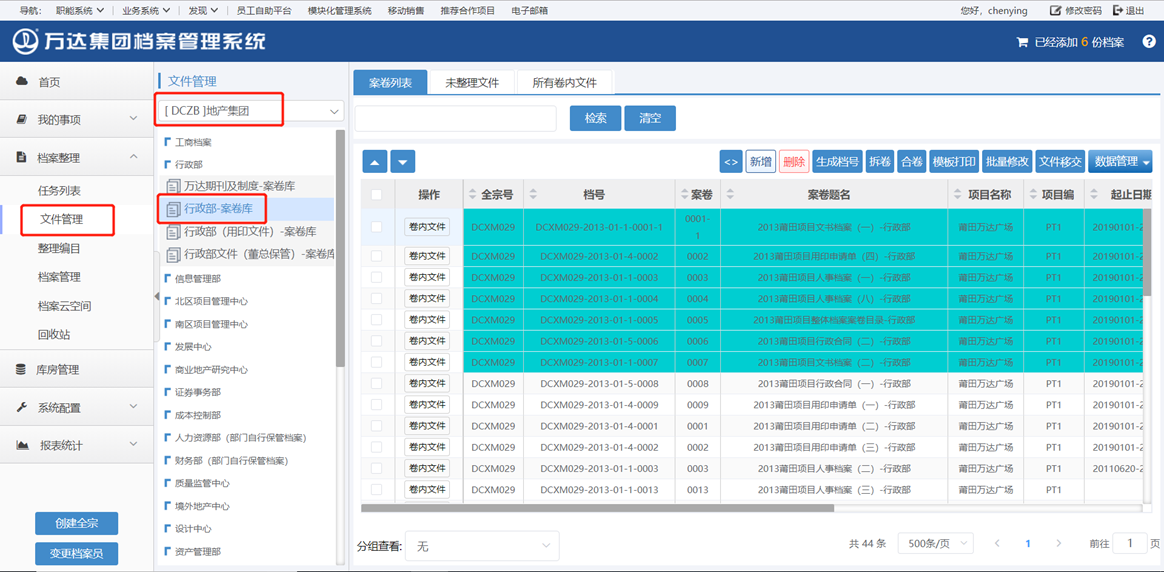
Task: Click the search text input field
Action: pyautogui.click(x=456, y=118)
